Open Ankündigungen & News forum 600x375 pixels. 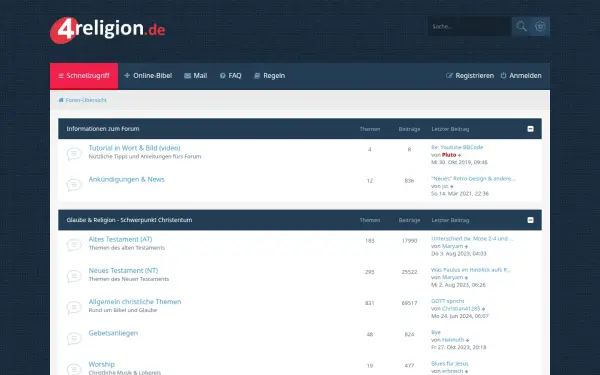coord(126,179)
